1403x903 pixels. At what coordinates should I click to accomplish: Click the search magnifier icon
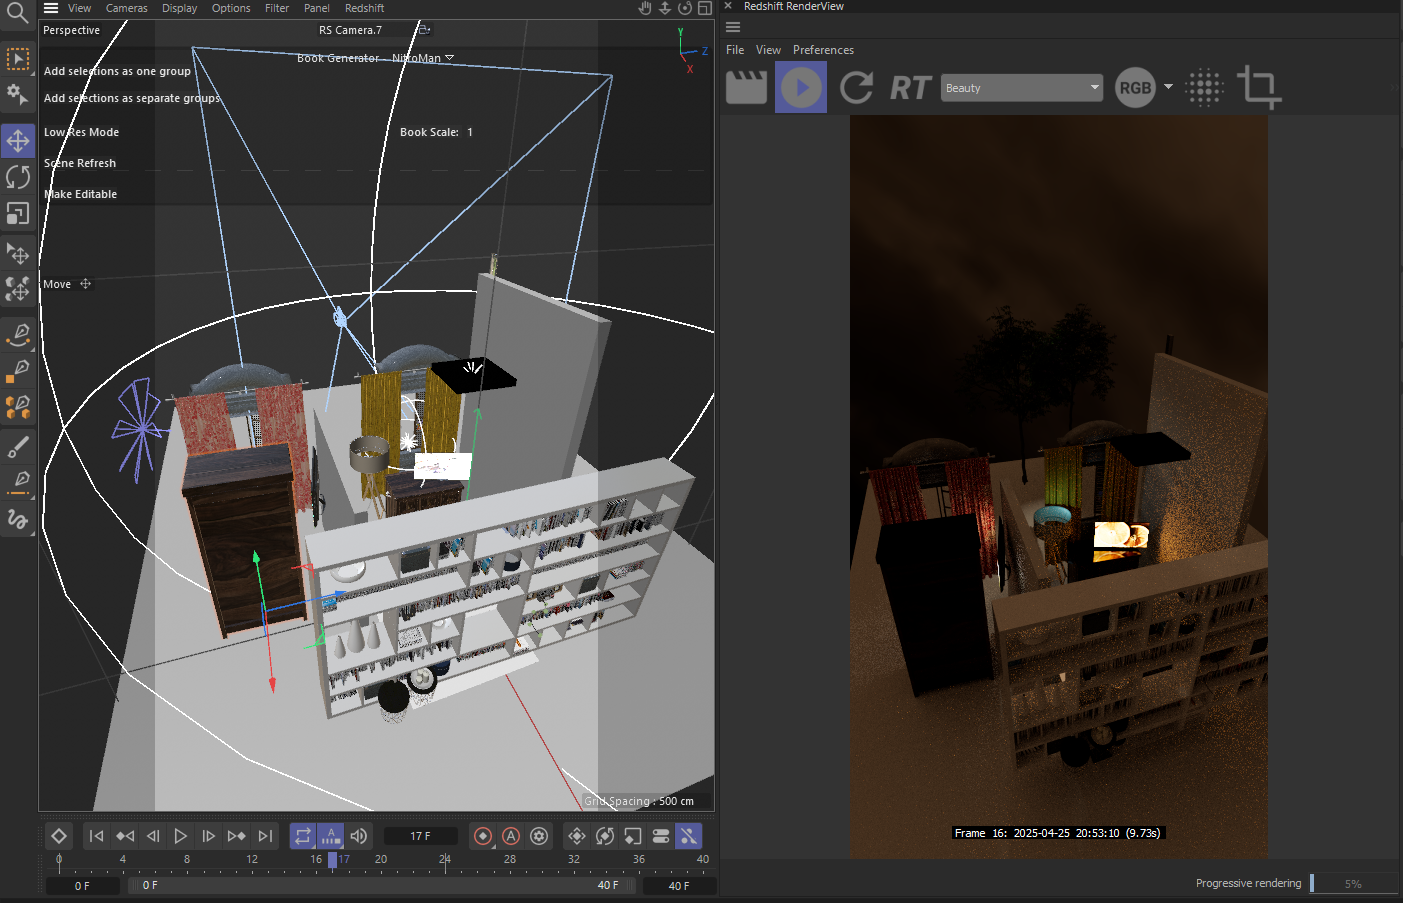point(17,13)
